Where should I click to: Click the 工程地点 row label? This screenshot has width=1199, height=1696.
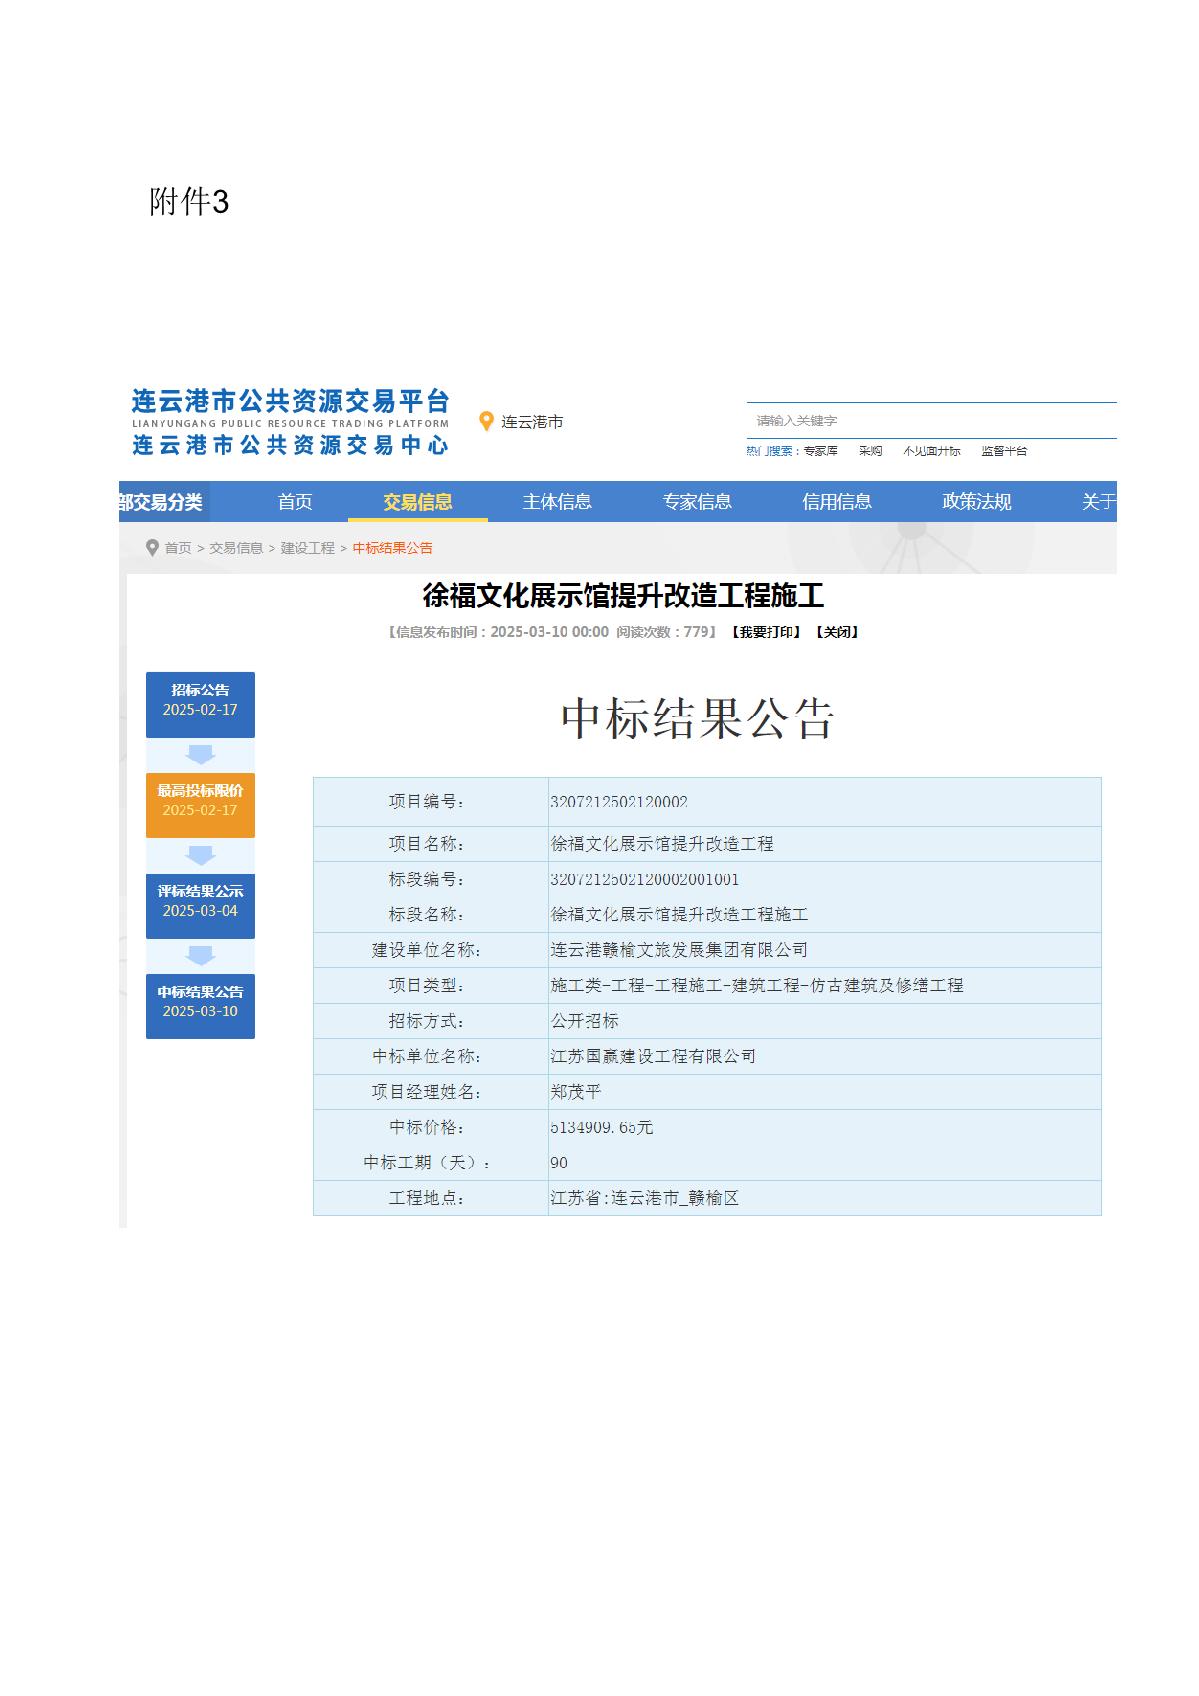[426, 1198]
